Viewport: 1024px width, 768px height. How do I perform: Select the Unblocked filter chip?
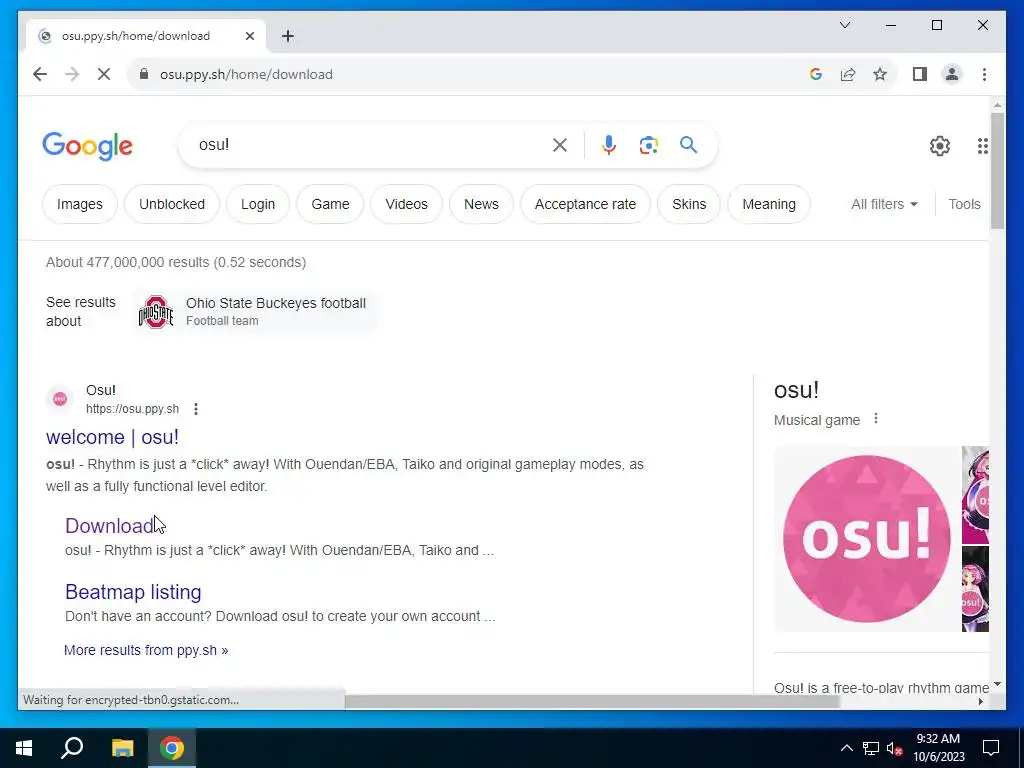tap(172, 204)
